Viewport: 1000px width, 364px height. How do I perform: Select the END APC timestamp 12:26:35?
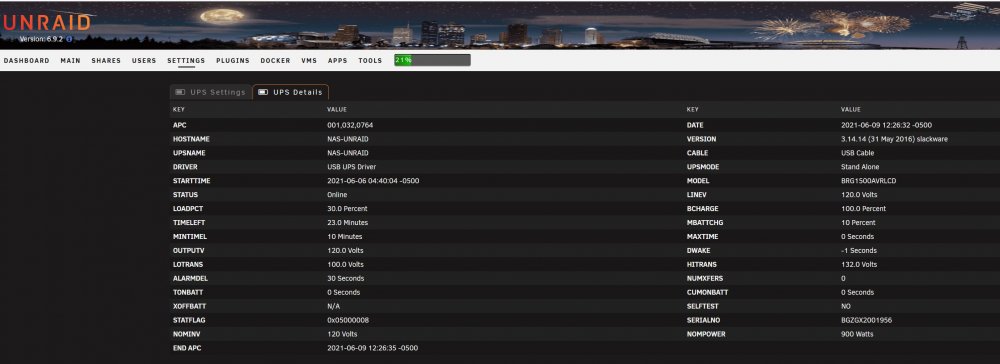[372, 348]
